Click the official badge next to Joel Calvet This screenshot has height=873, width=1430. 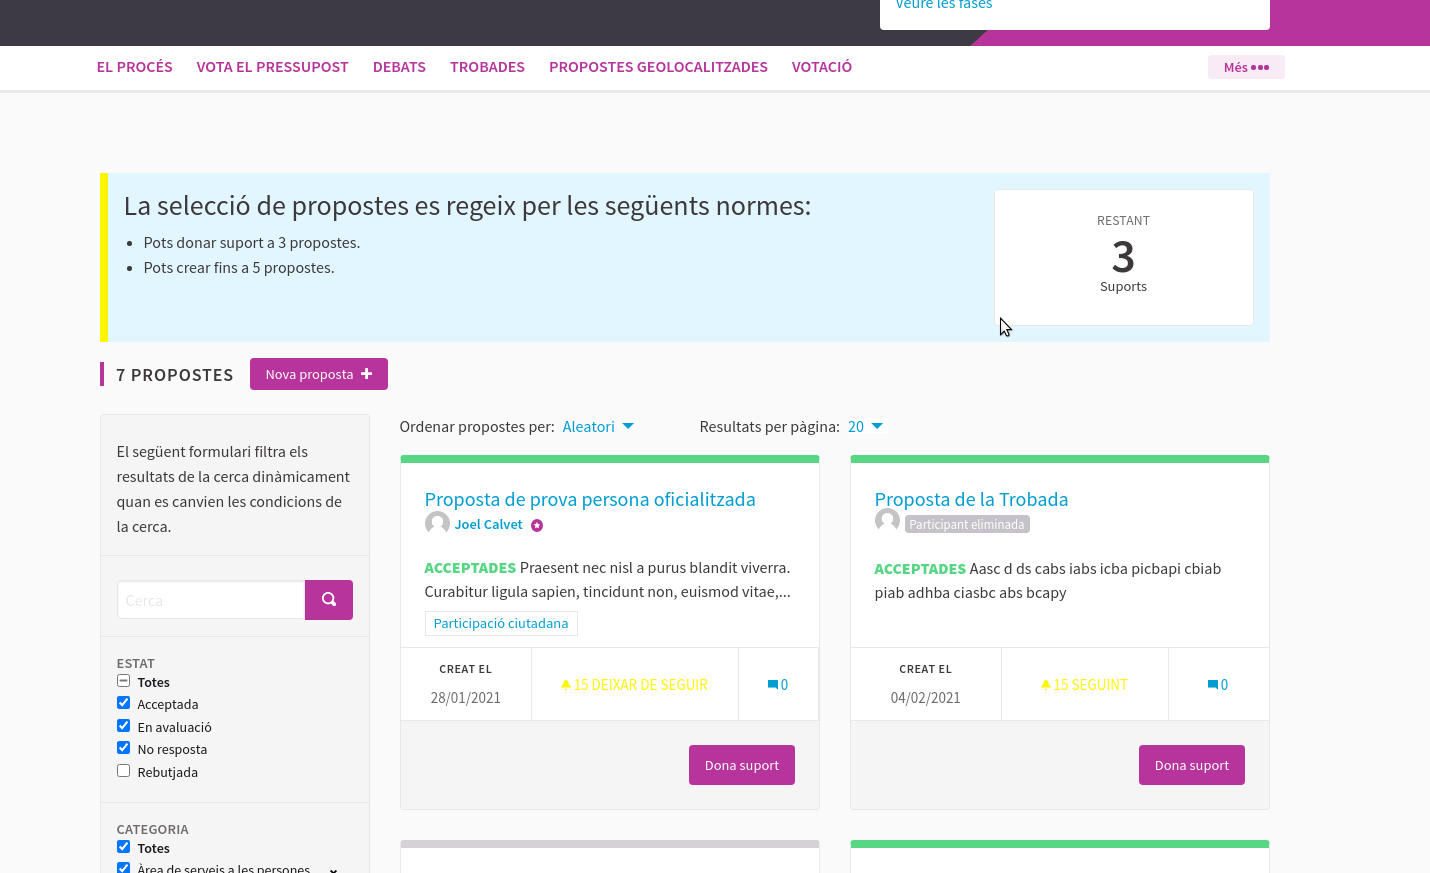click(x=537, y=525)
